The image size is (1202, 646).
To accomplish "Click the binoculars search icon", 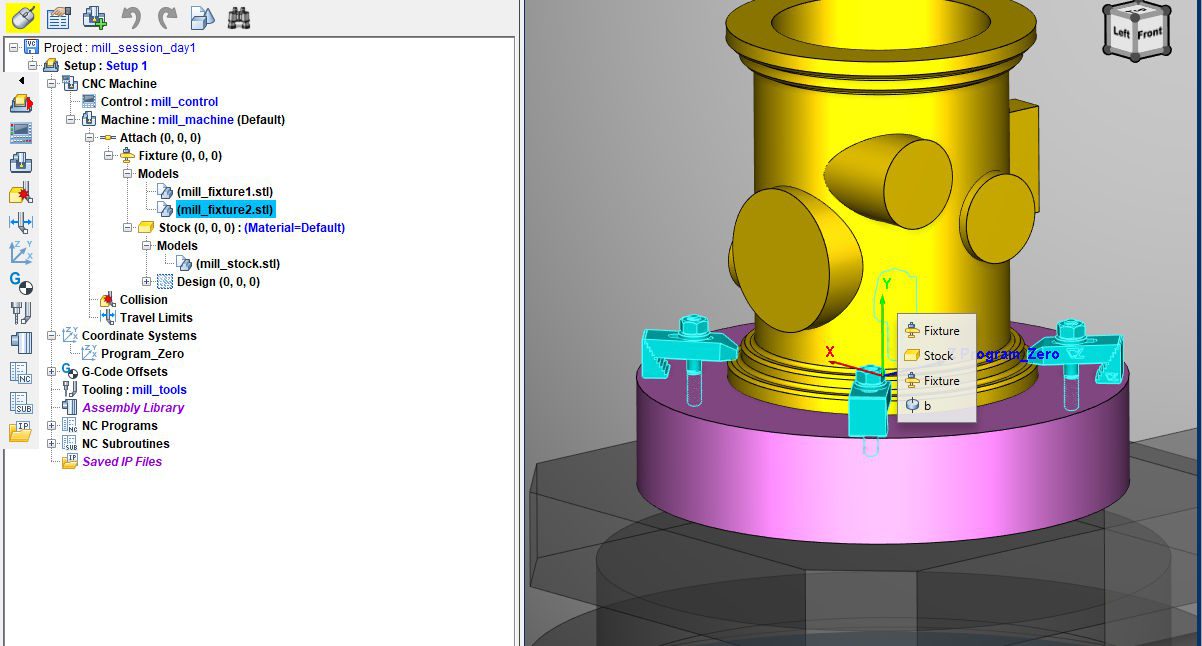I will [238, 17].
